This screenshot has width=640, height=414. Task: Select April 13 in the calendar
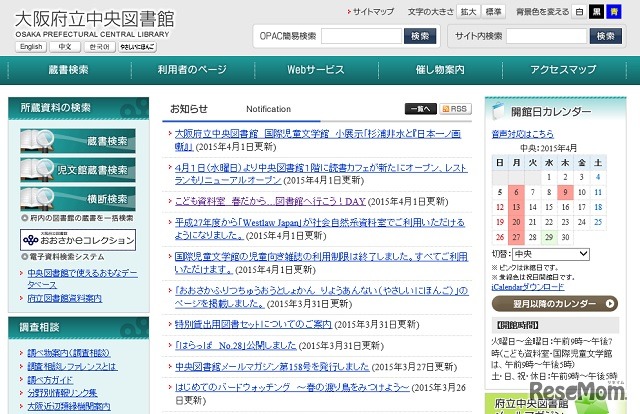[516, 207]
